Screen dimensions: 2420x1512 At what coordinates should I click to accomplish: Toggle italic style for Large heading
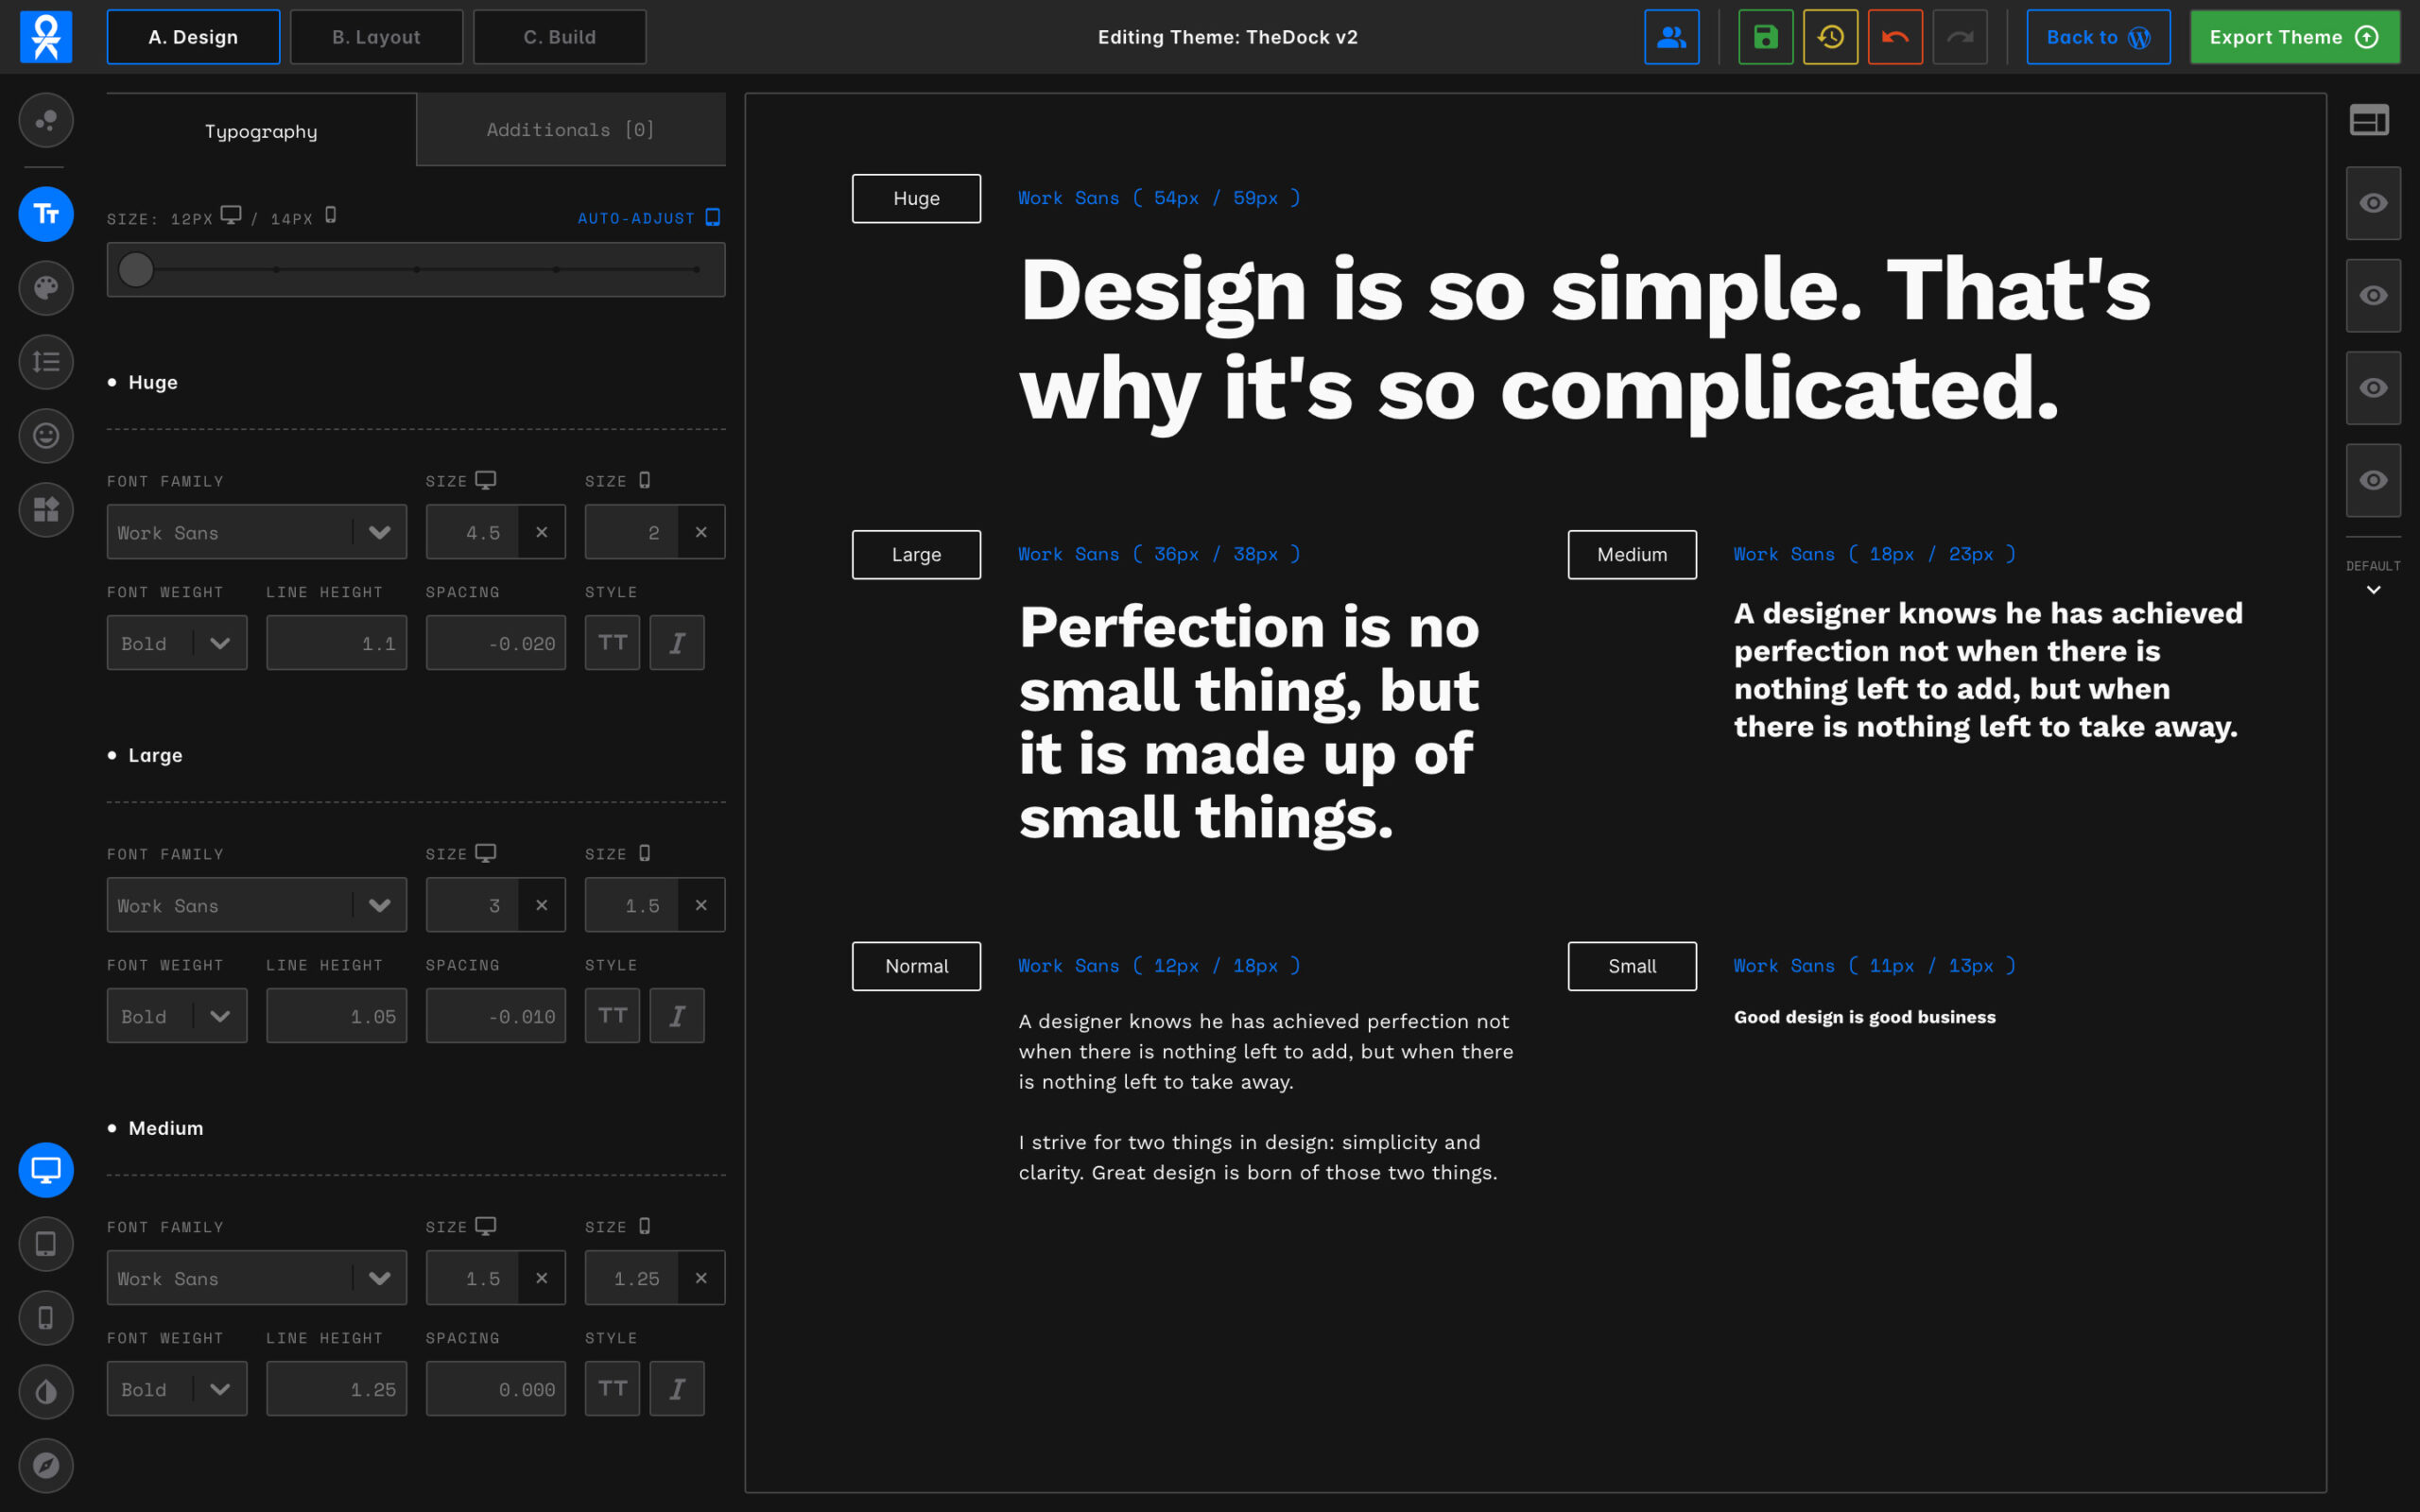[x=677, y=1016]
